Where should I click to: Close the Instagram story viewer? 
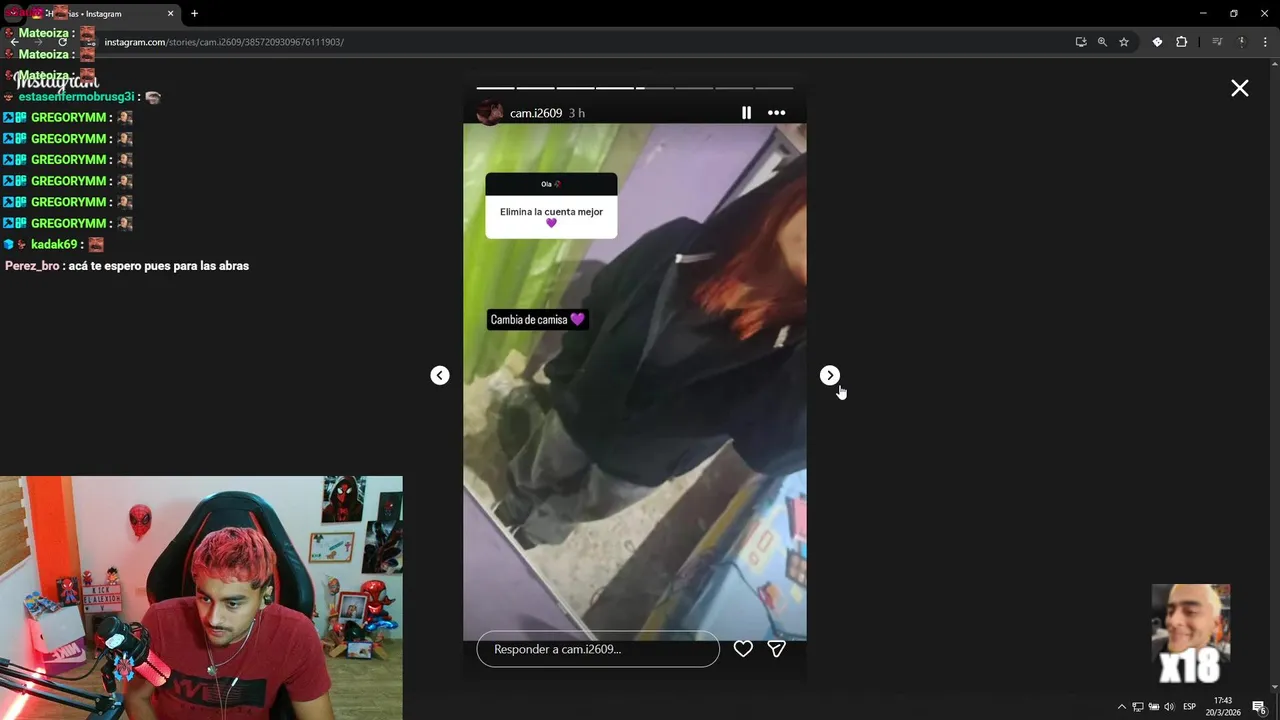1240,88
